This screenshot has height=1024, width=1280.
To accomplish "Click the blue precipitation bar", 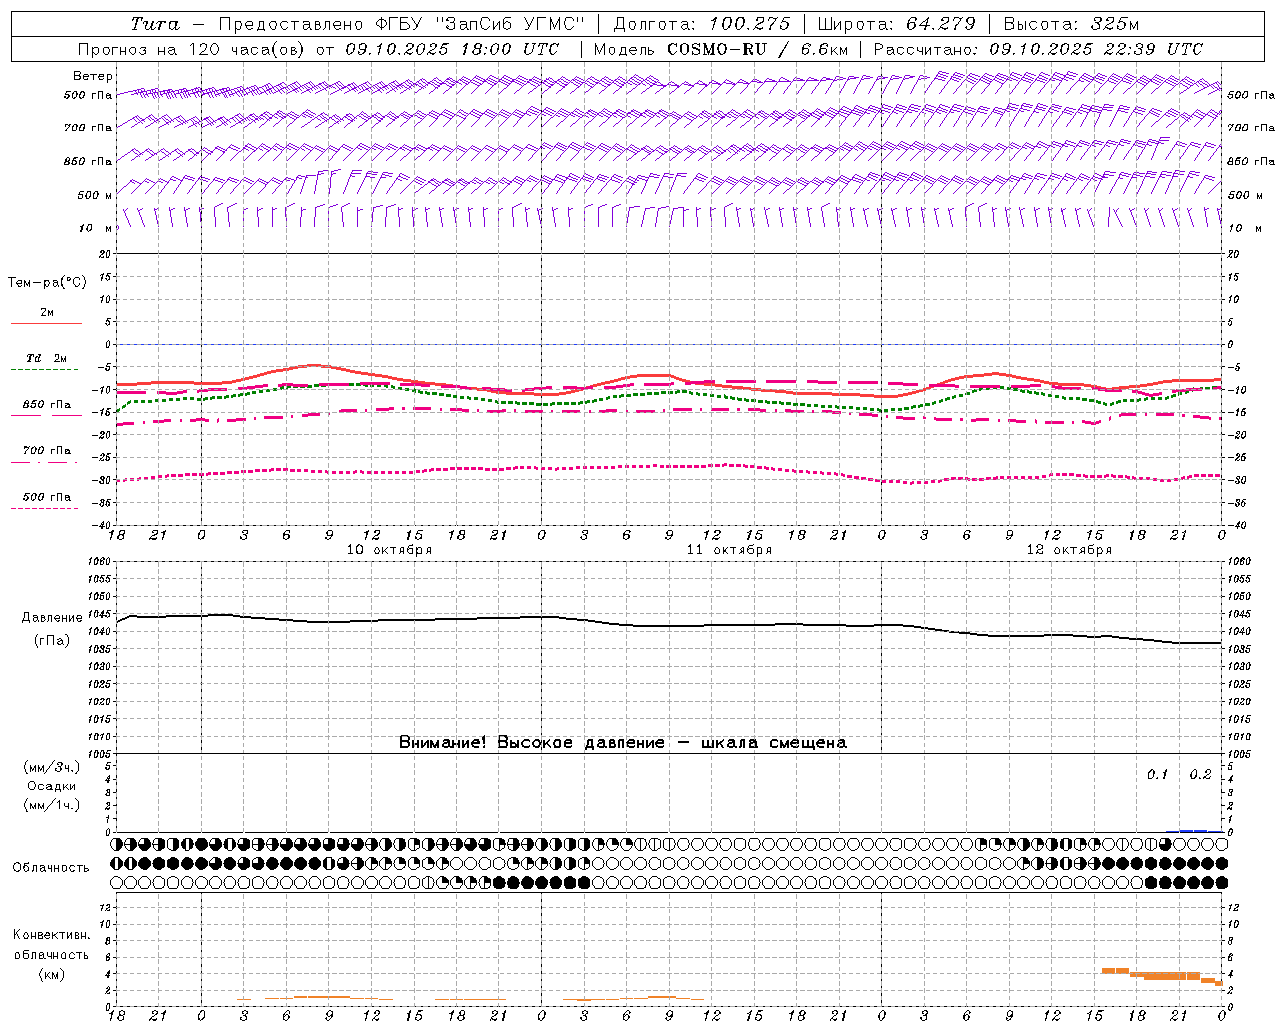I will 1193,830.
